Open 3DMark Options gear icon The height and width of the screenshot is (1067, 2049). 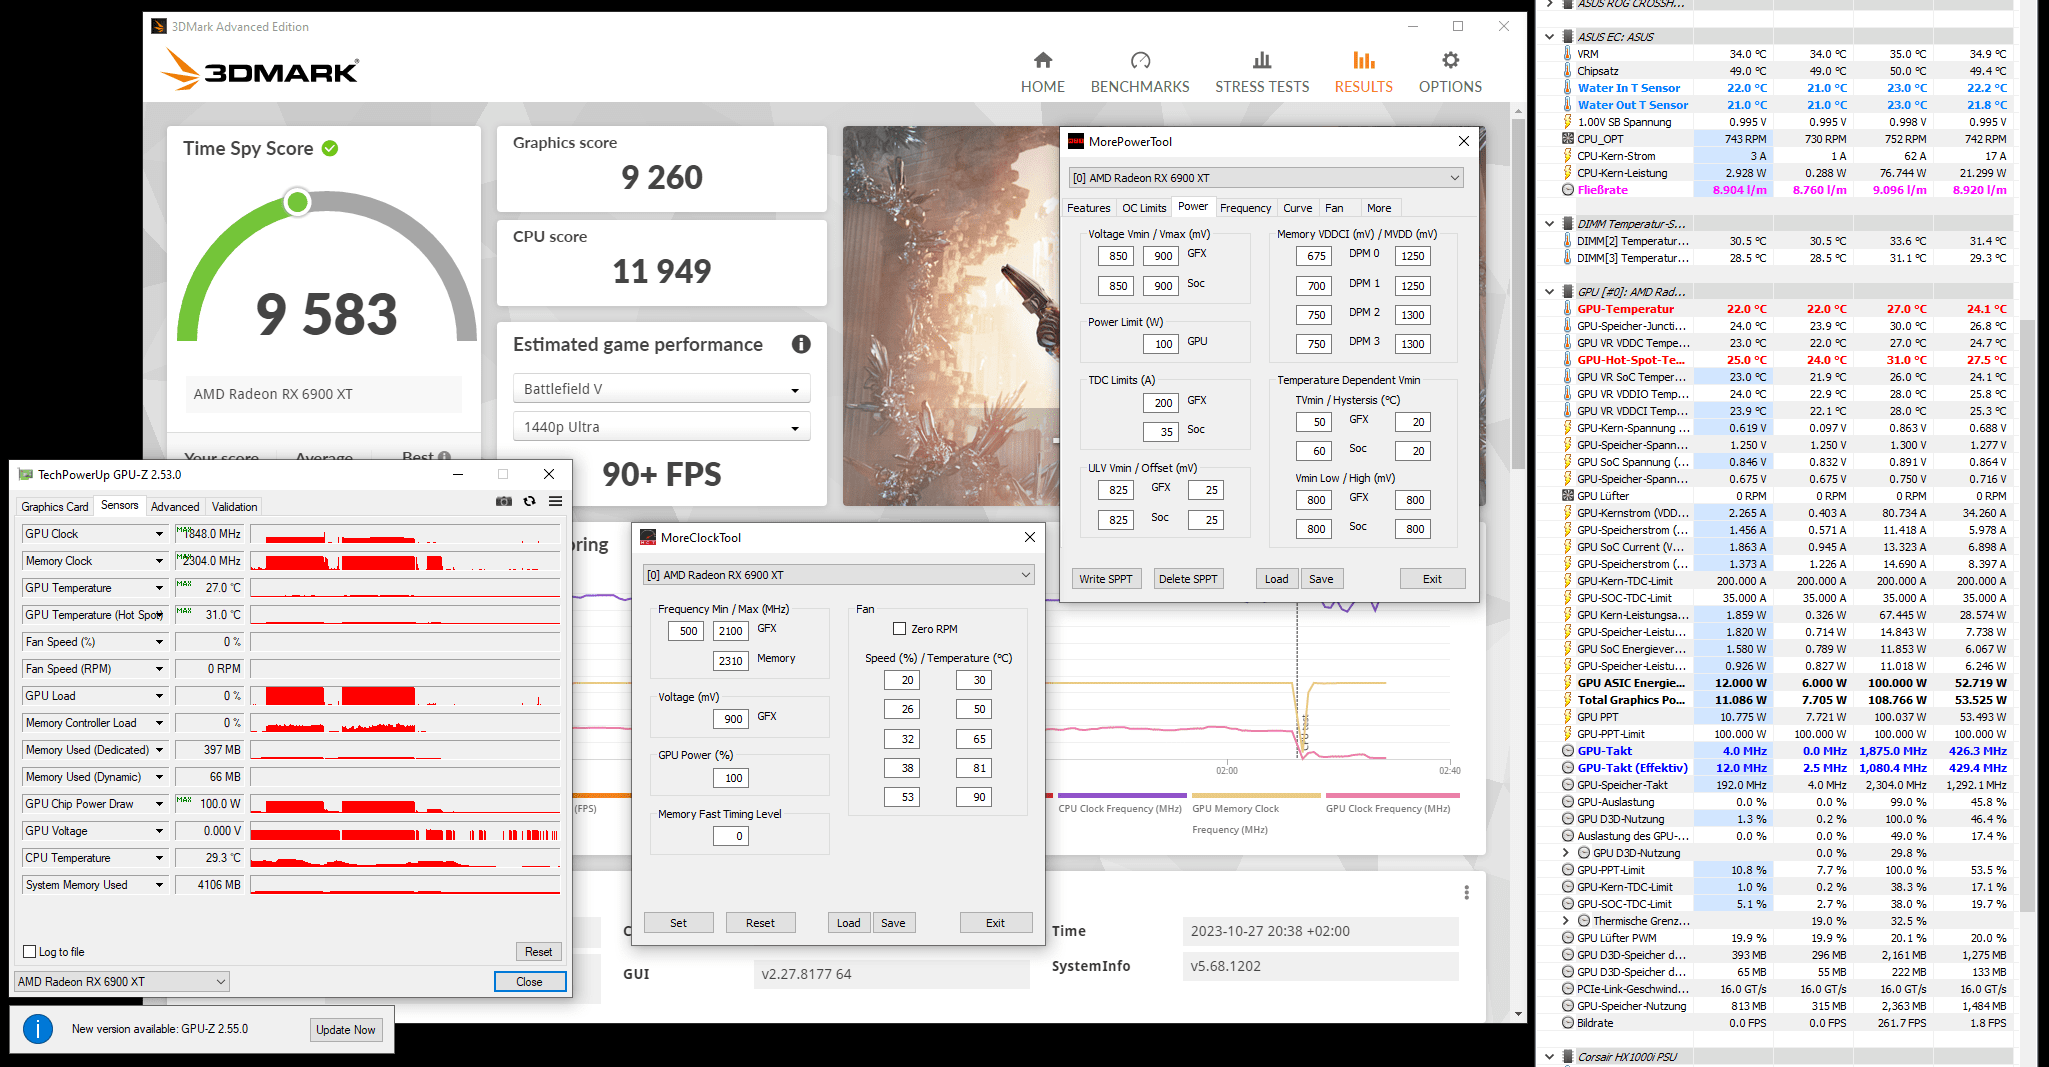[1450, 60]
